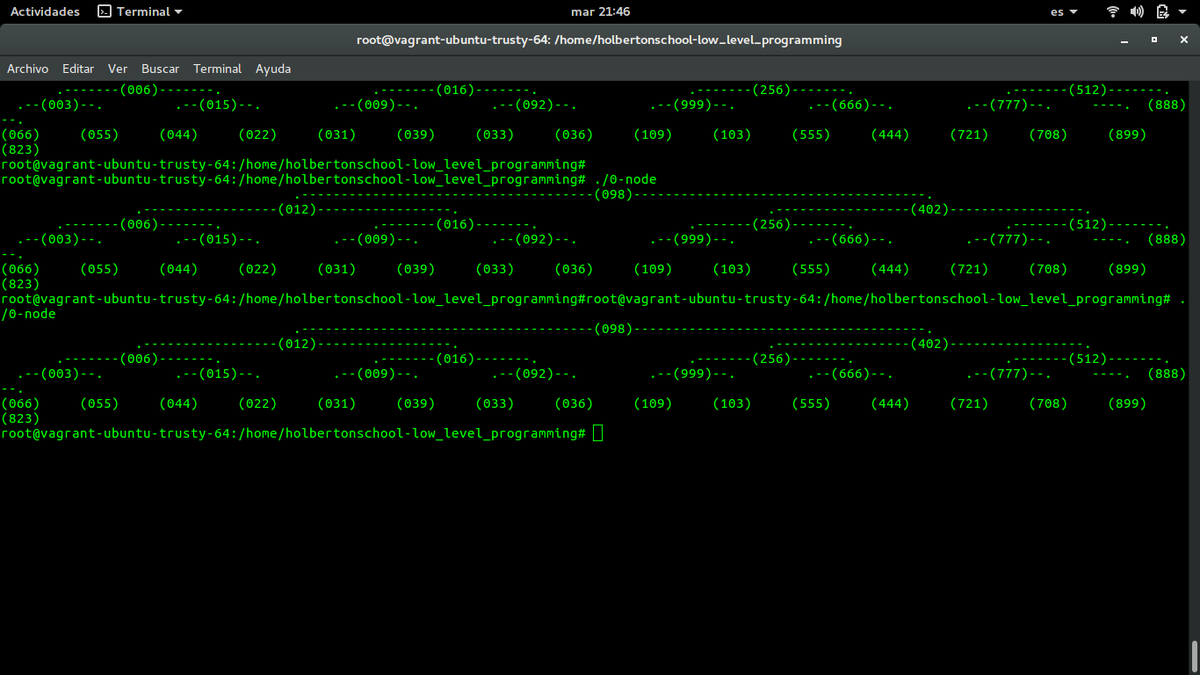Click the battery power icon

(x=1162, y=12)
